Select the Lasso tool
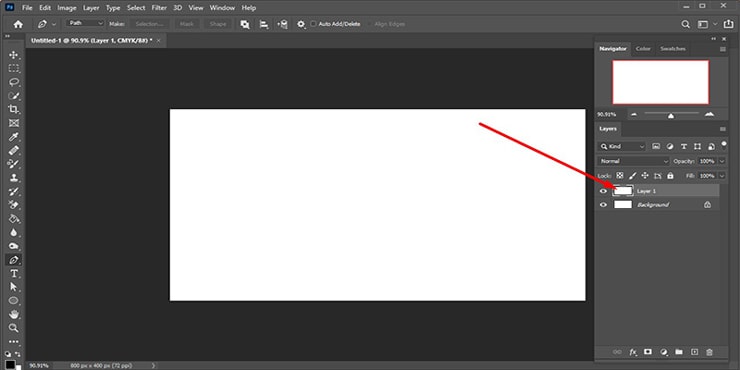This screenshot has width=740, height=370. point(14,82)
